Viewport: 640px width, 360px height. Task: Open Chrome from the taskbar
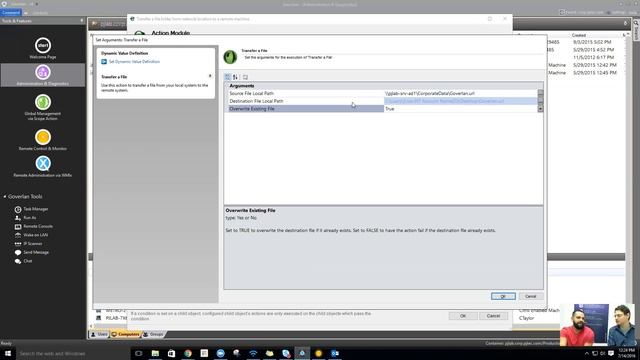click(x=188, y=353)
